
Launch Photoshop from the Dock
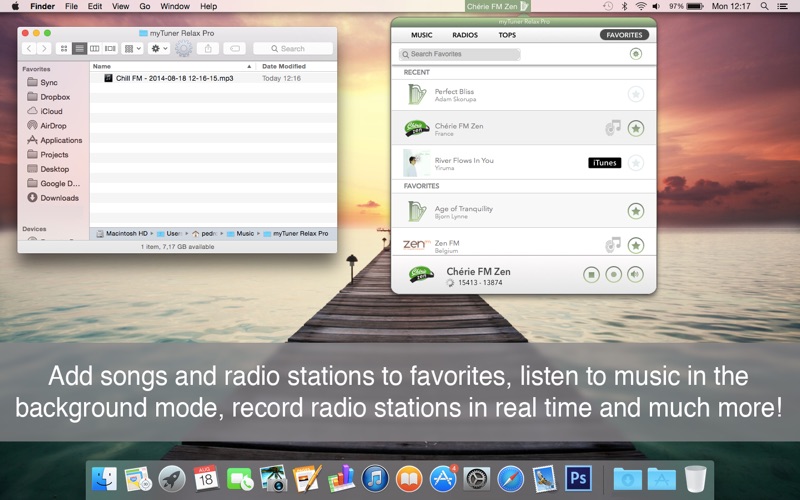point(578,478)
